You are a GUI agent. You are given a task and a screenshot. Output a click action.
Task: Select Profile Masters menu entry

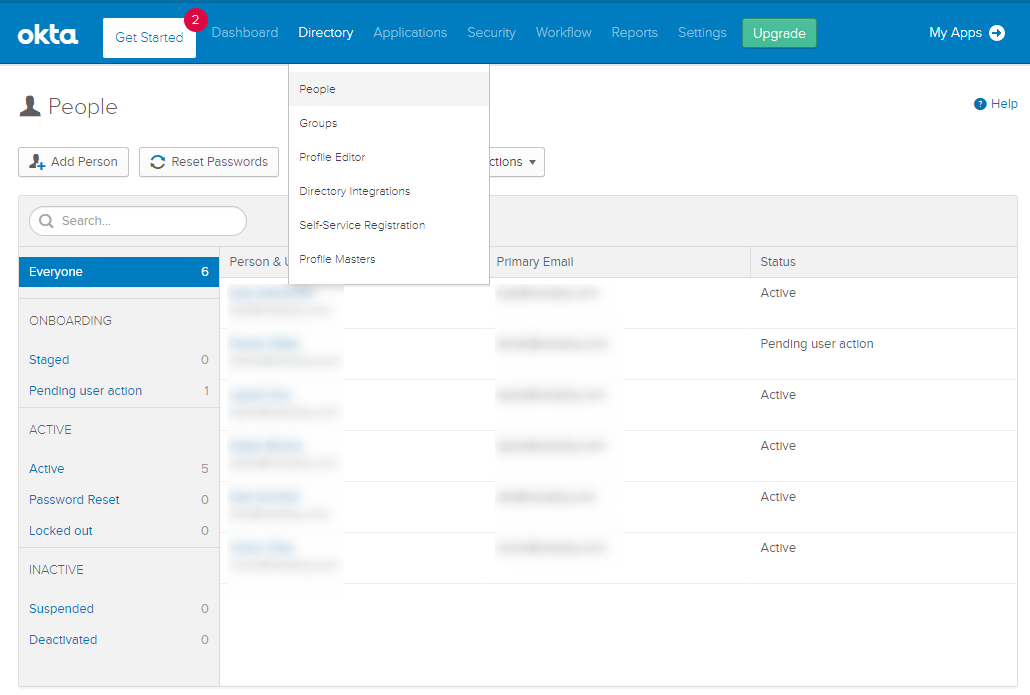tap(389, 259)
